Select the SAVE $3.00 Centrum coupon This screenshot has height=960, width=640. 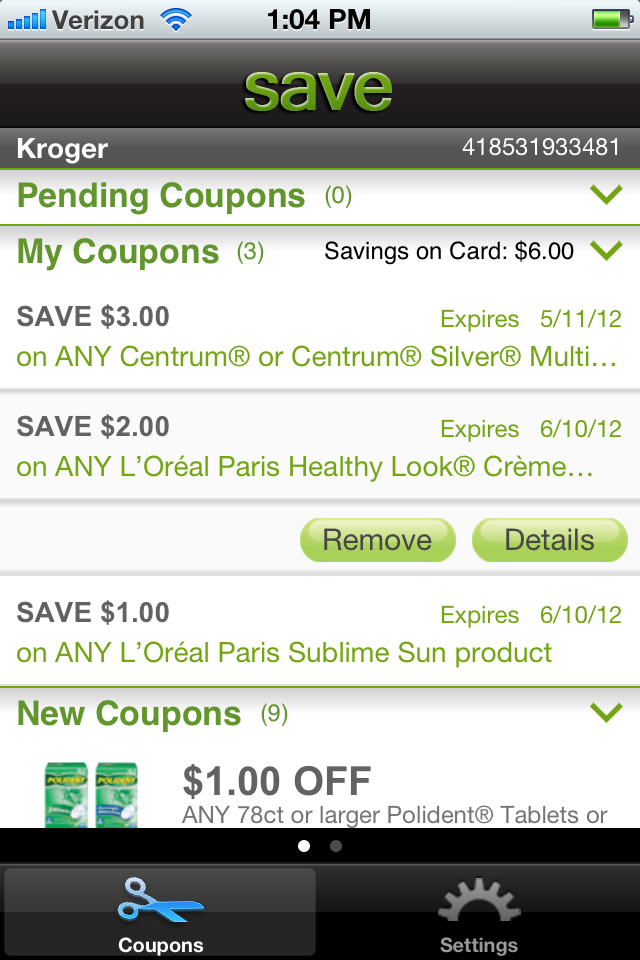pos(318,338)
